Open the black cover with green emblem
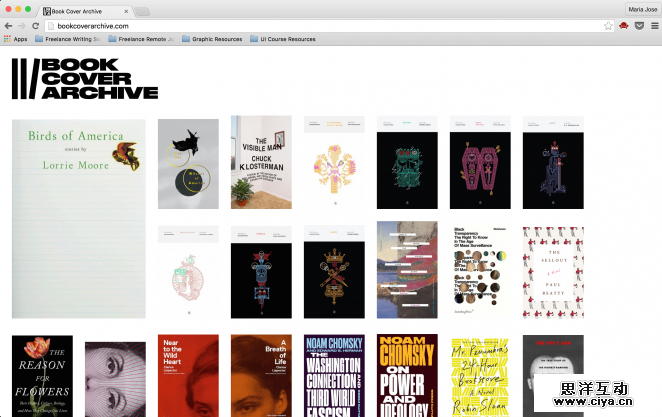Viewport: 662px width, 417px height. click(407, 162)
